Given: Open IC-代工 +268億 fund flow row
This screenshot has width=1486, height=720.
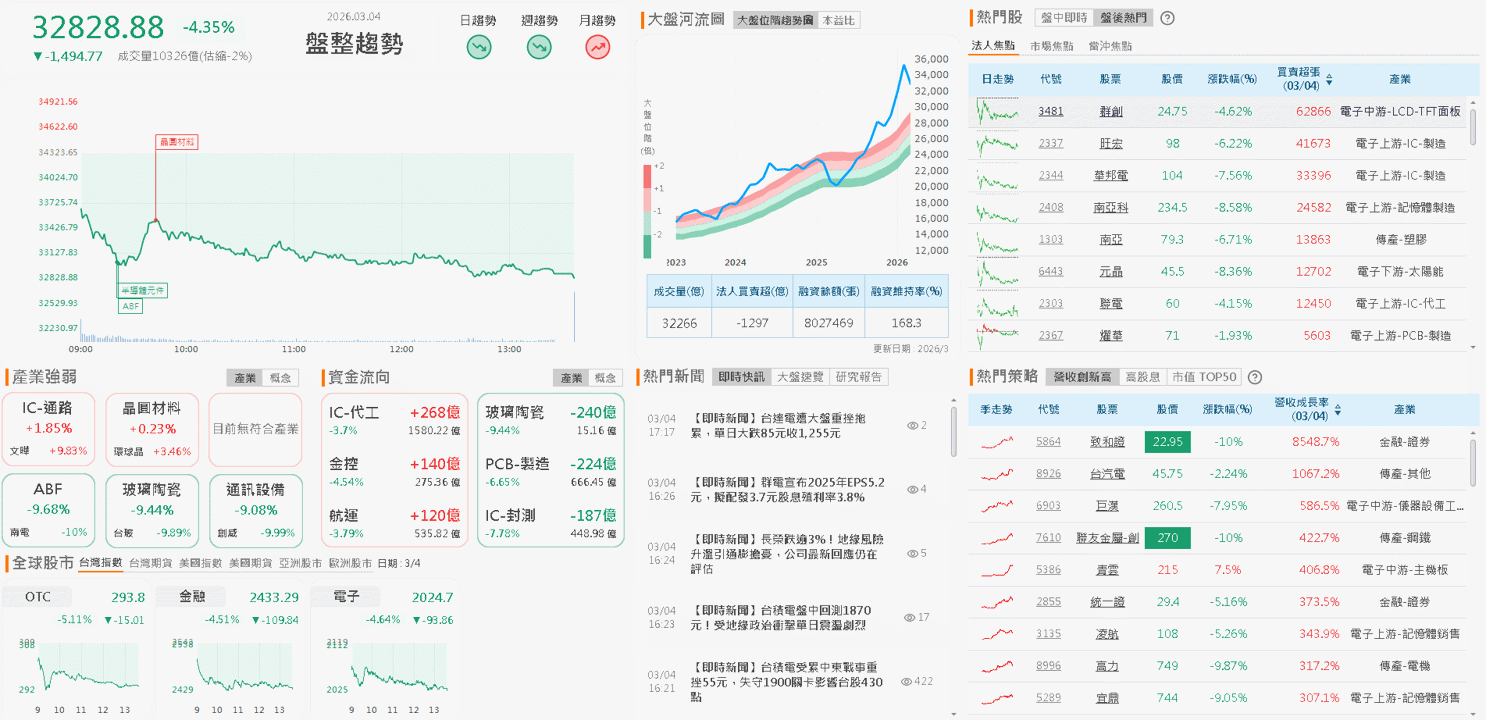Looking at the screenshot, I should [x=395, y=420].
